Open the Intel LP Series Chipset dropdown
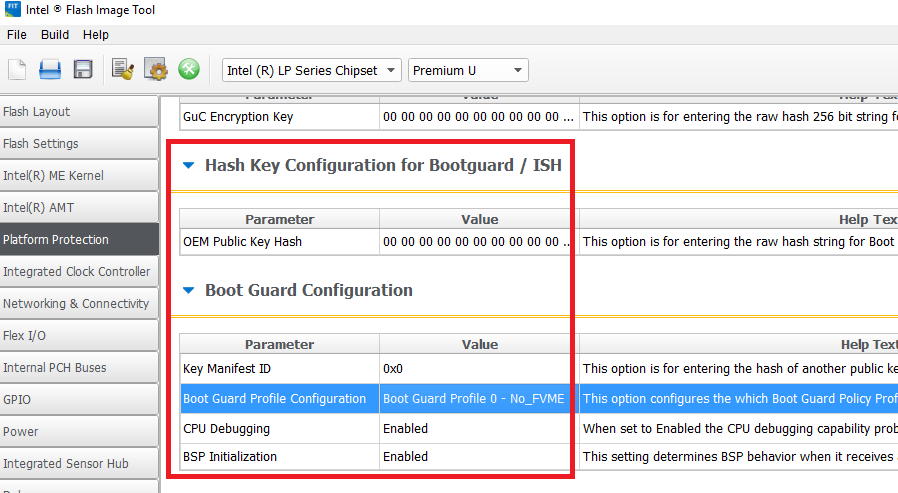 click(x=311, y=70)
